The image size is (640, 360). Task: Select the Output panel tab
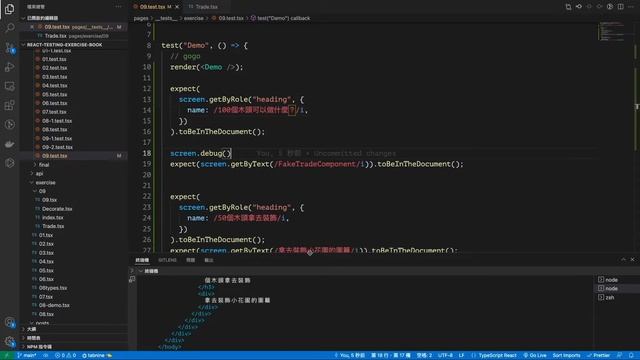pyautogui.click(x=209, y=260)
